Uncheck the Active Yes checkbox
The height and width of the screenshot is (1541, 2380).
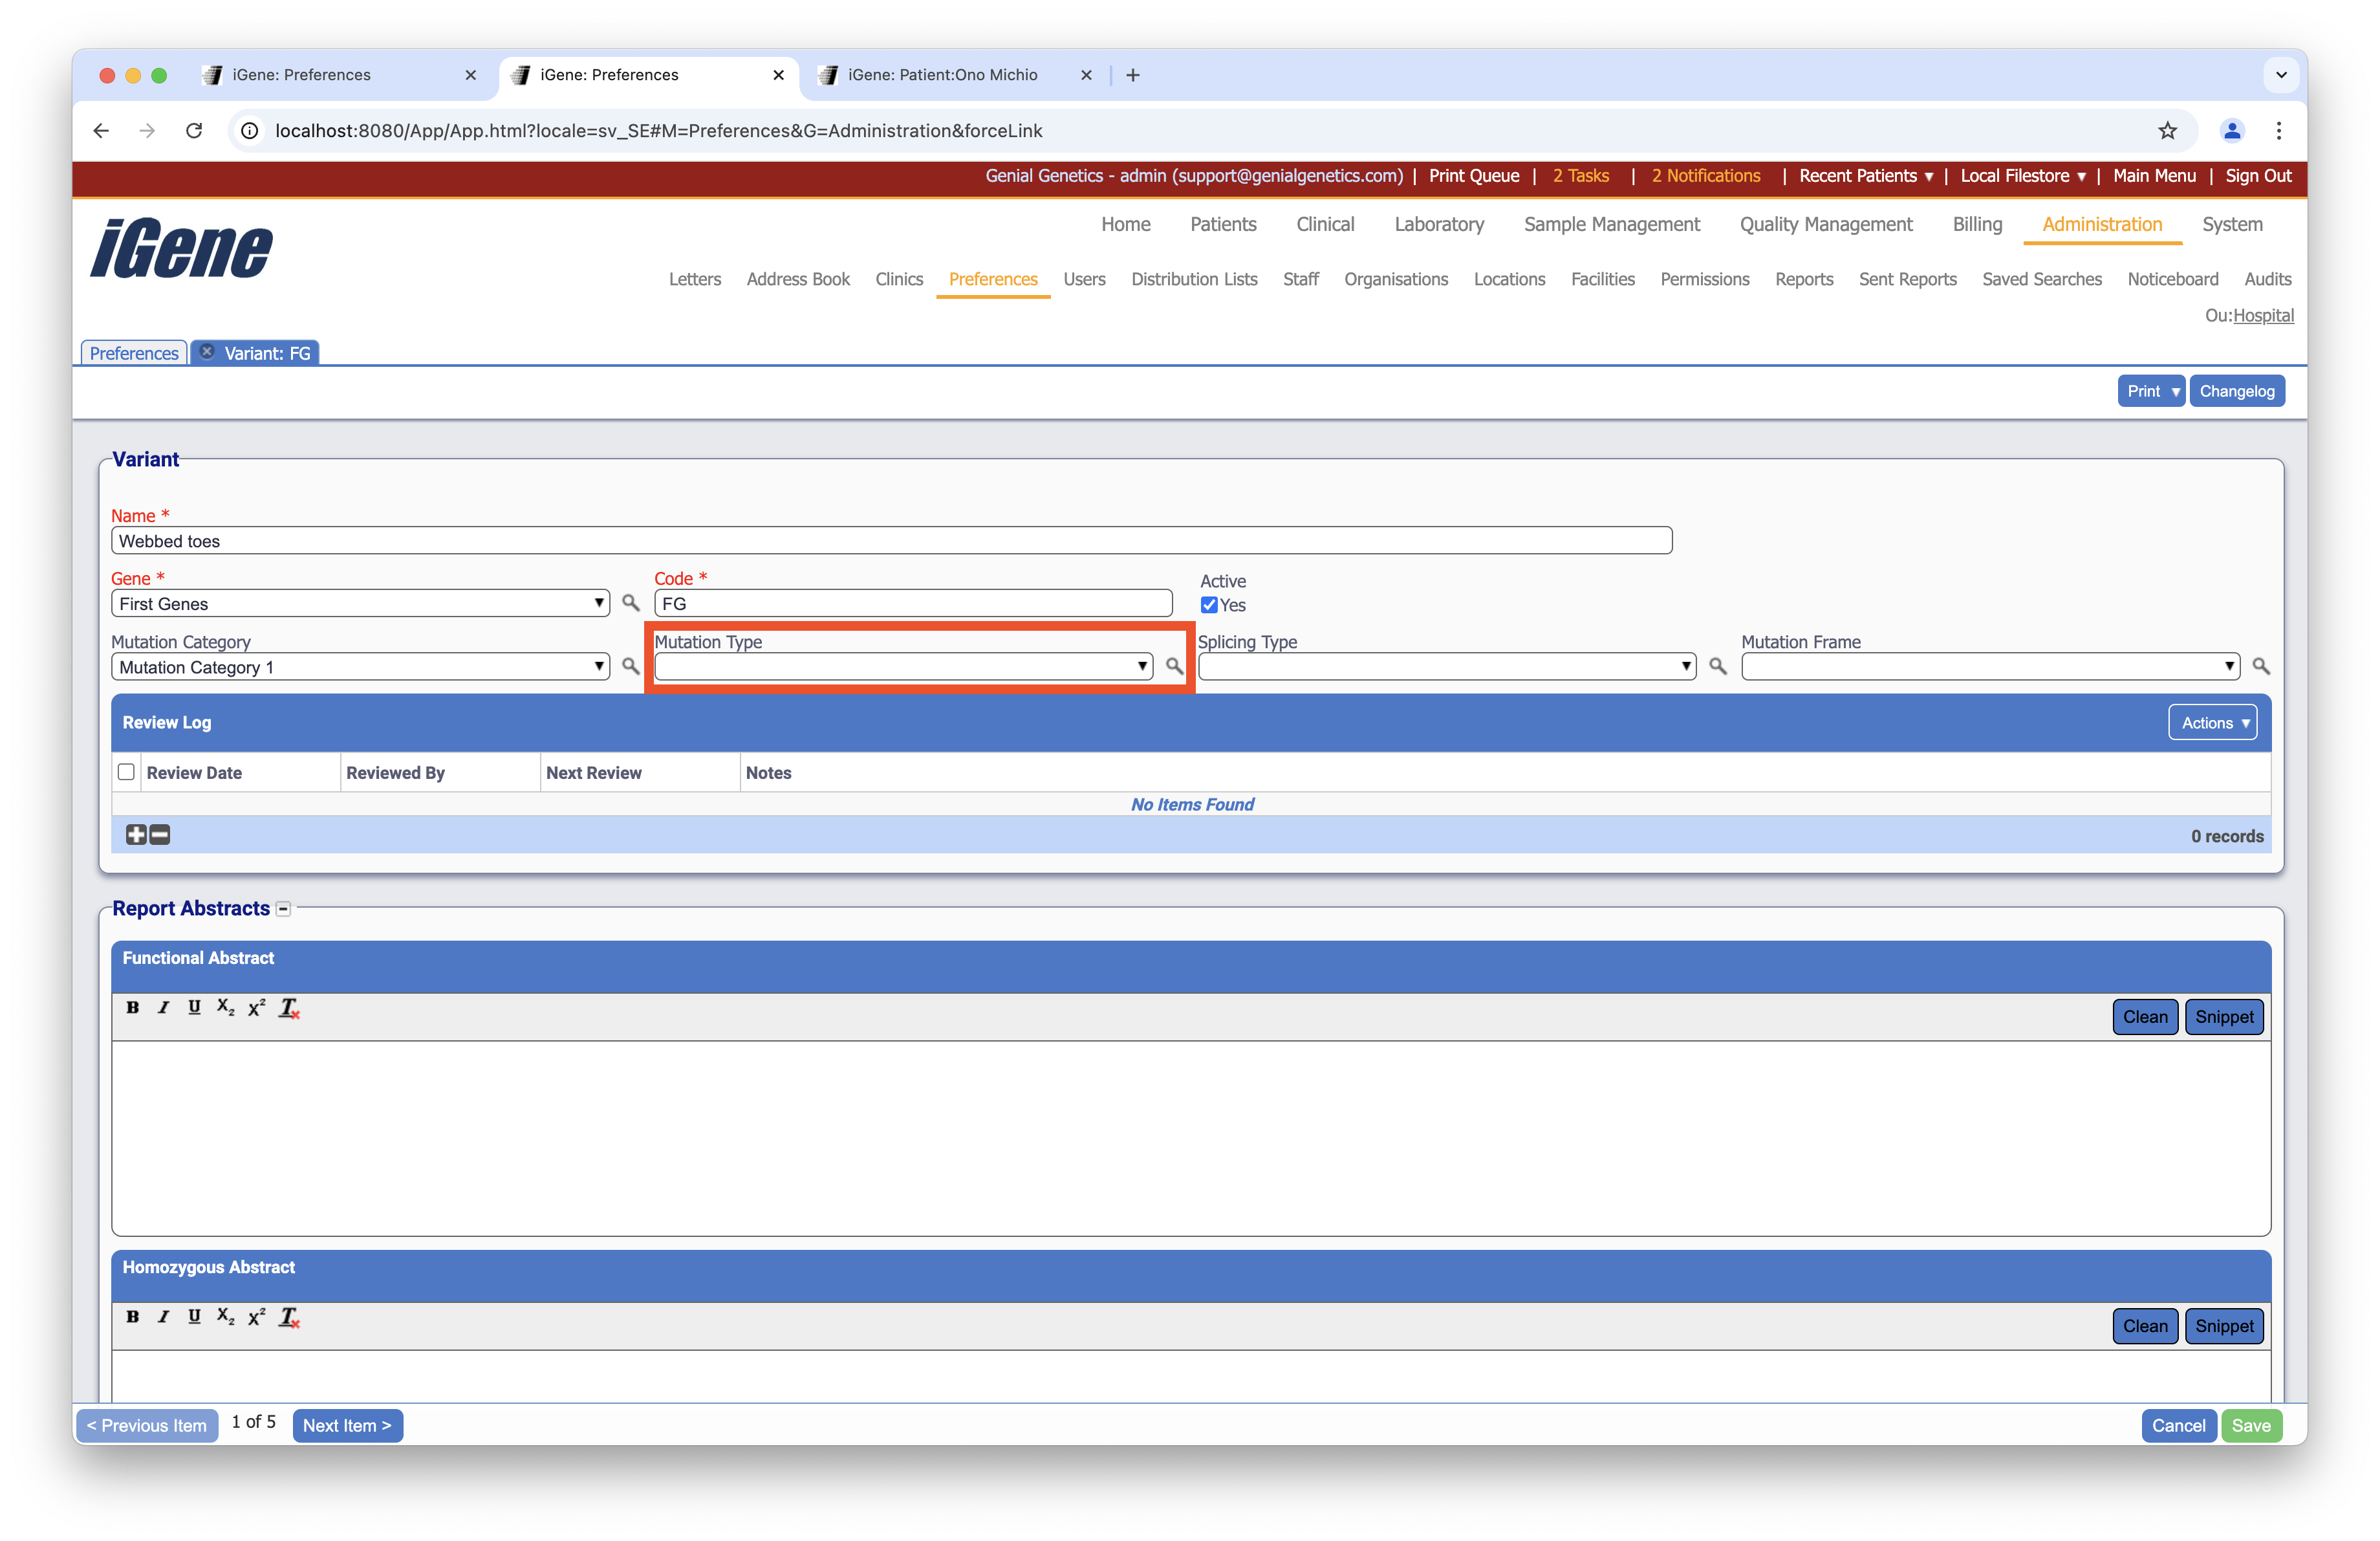(1209, 605)
